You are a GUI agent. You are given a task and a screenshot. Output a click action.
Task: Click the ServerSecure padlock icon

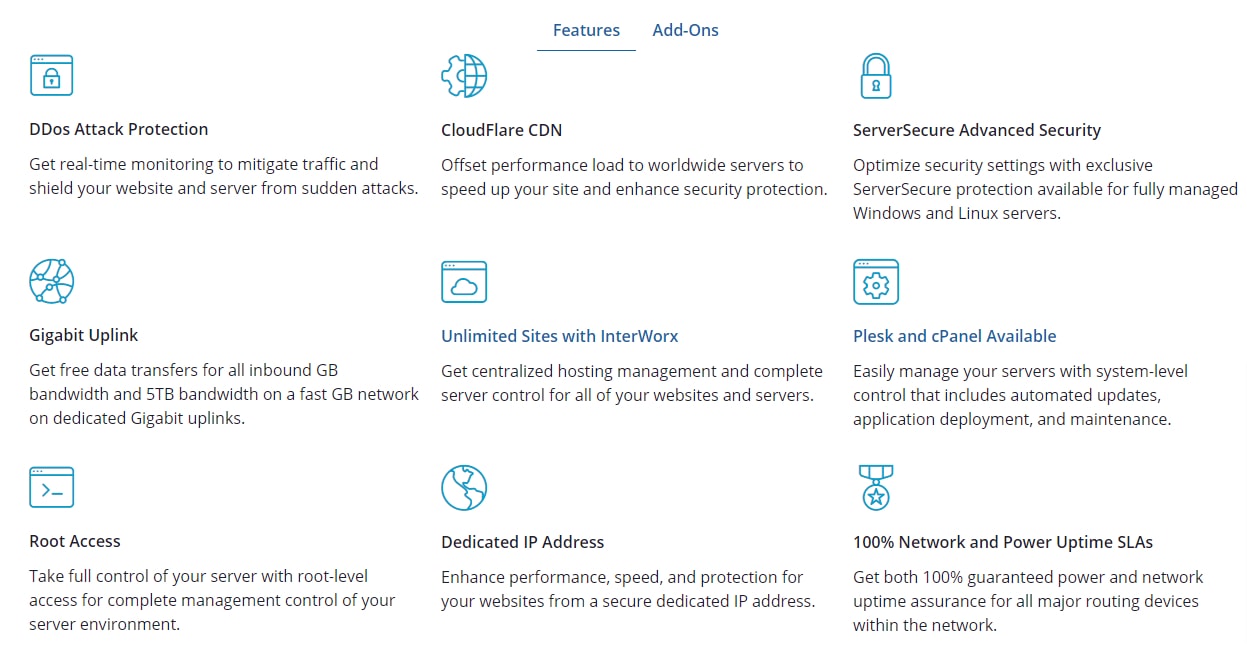[x=876, y=76]
